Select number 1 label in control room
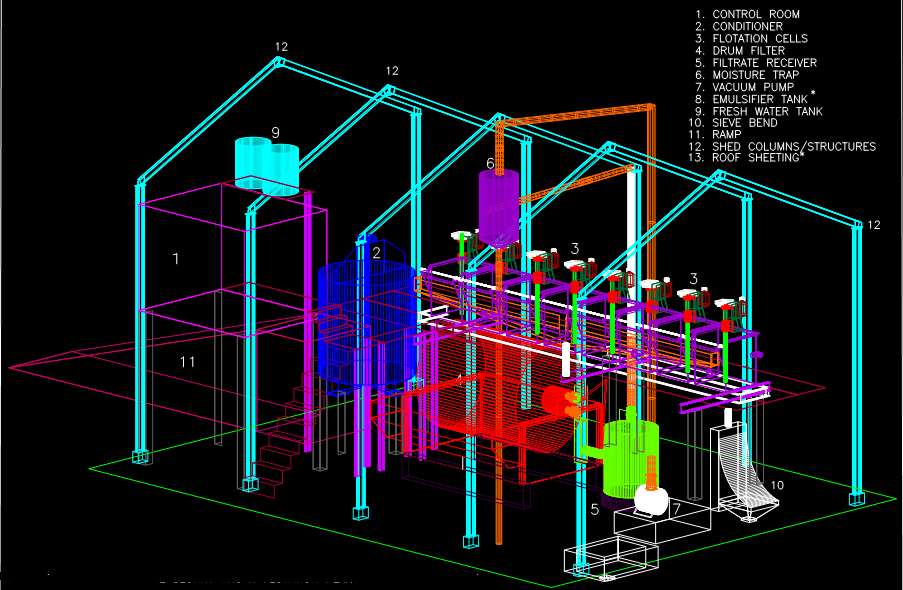Image resolution: width=903 pixels, height=590 pixels. pos(175,259)
